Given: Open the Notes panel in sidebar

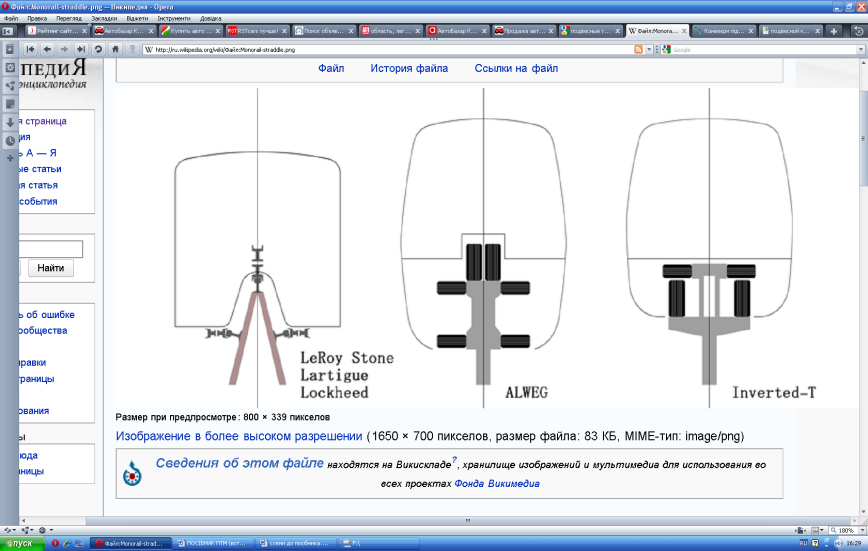Looking at the screenshot, I should (10, 104).
